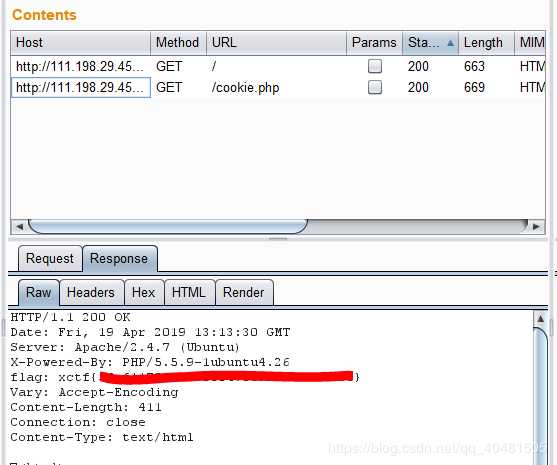Select the host cell of /cookie.php request
The image size is (557, 465).
(81, 87)
